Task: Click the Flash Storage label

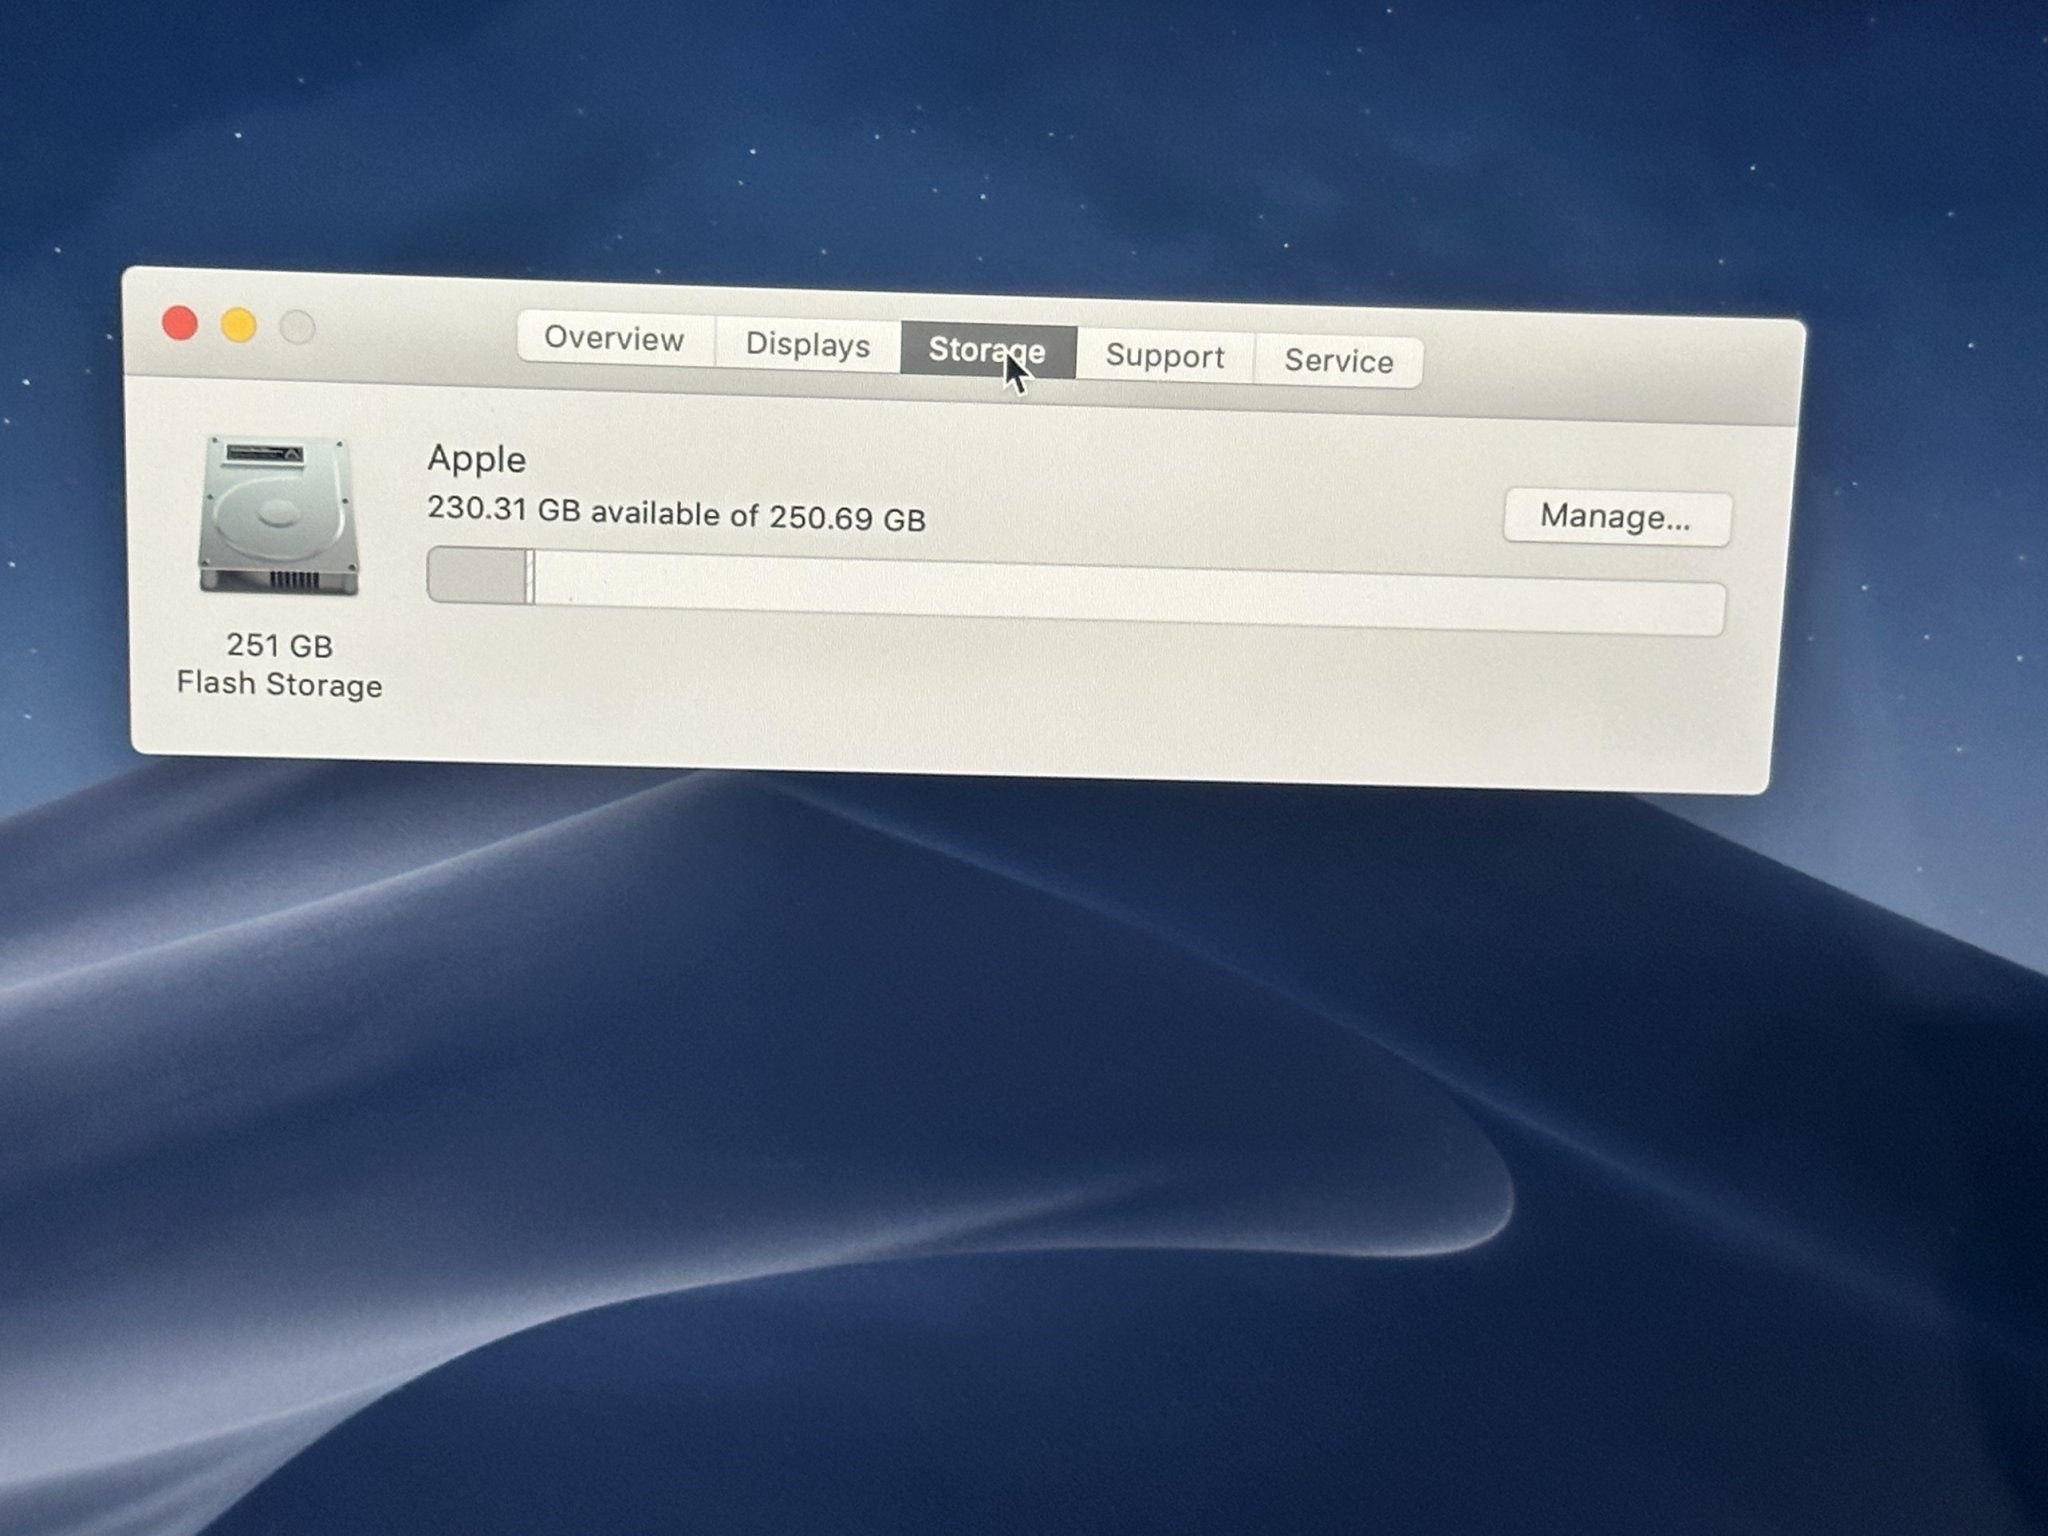Action: [279, 685]
